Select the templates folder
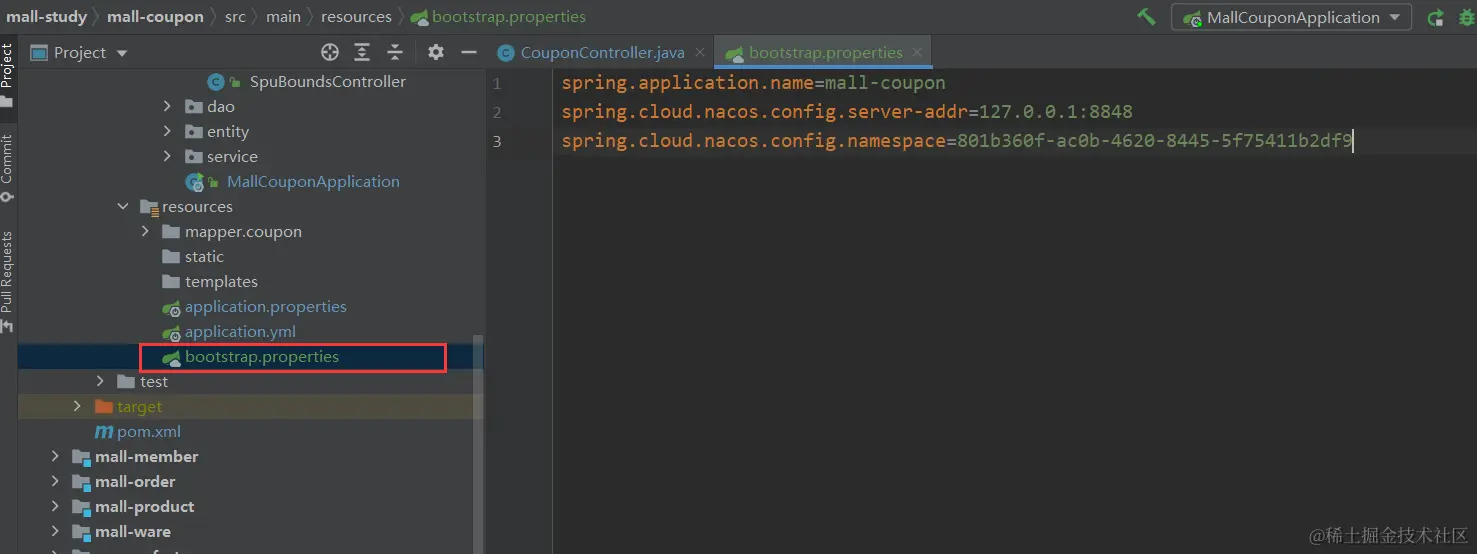1477x554 pixels. tap(221, 282)
